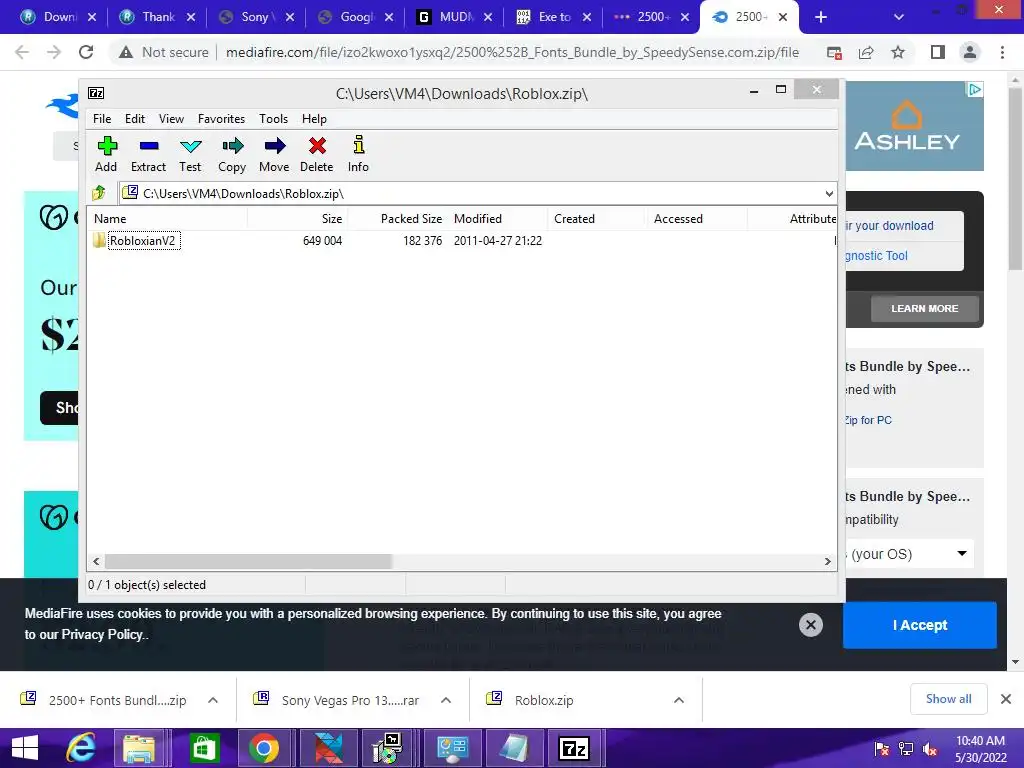Open the Tools menu
1024x768 pixels.
[x=273, y=119]
